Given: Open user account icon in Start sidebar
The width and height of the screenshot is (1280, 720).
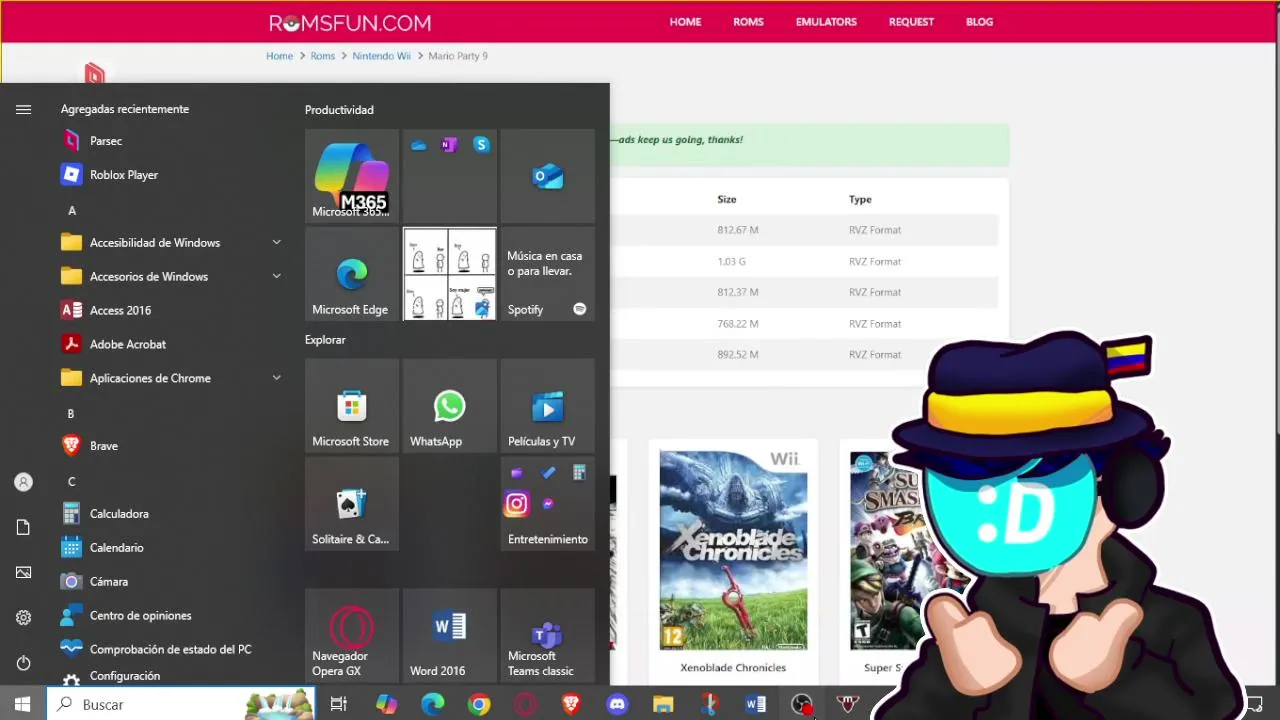Looking at the screenshot, I should click(23, 482).
